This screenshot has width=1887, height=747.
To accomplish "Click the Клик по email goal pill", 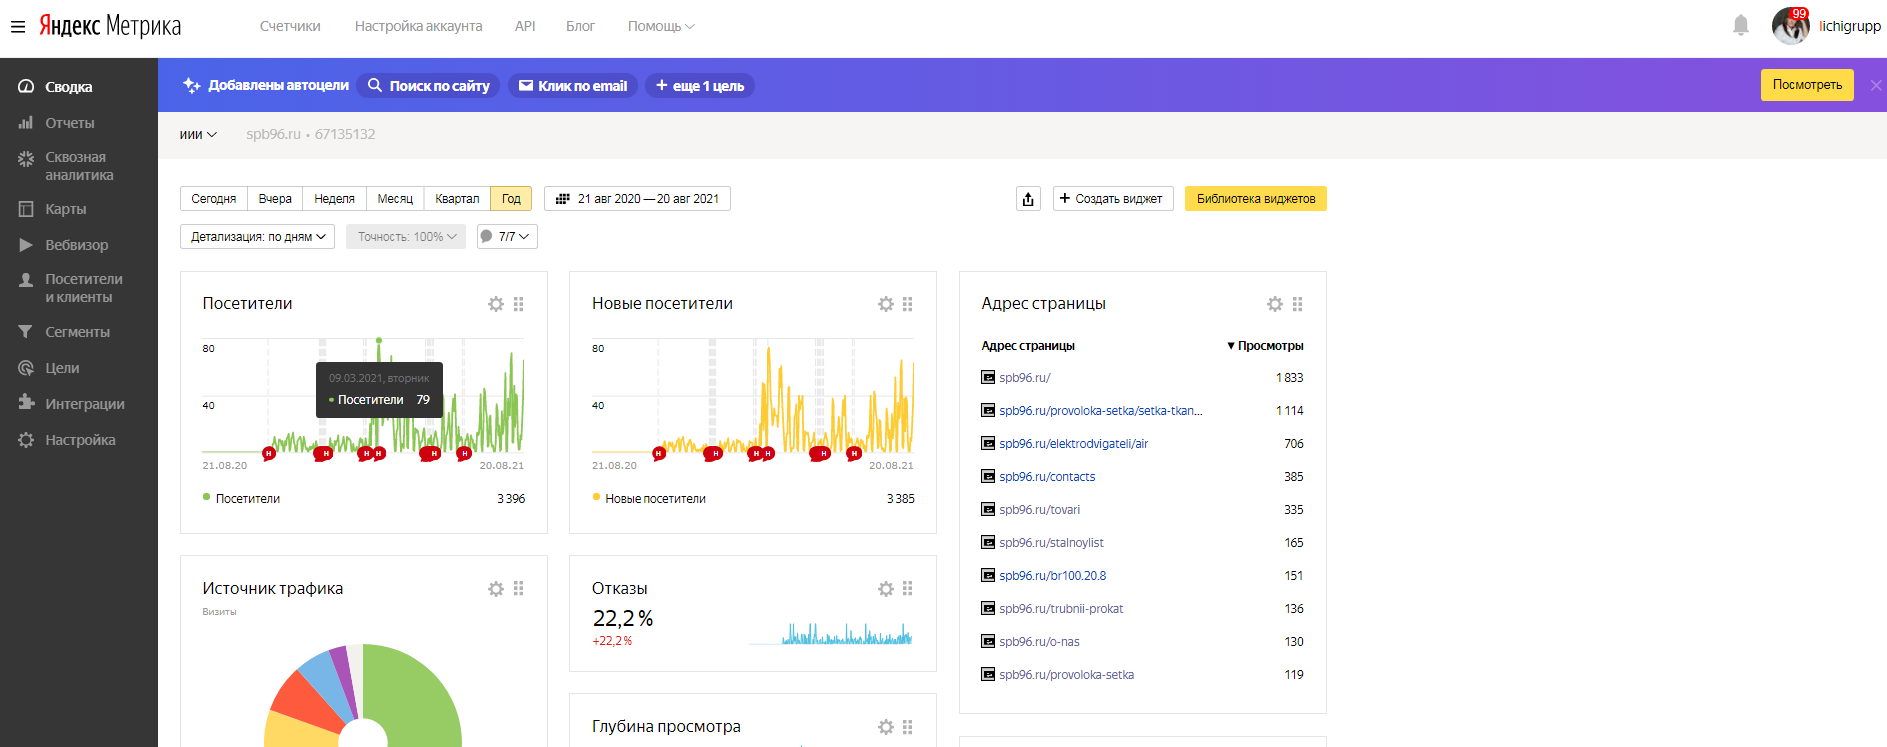I will (x=573, y=86).
